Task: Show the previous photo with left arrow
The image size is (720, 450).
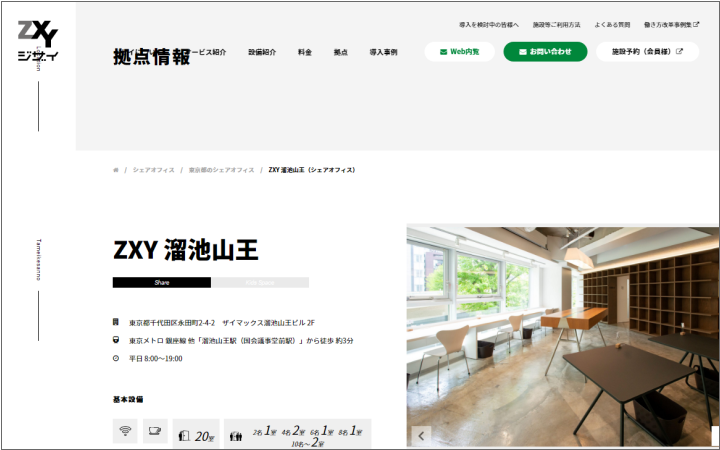Action: point(422,436)
